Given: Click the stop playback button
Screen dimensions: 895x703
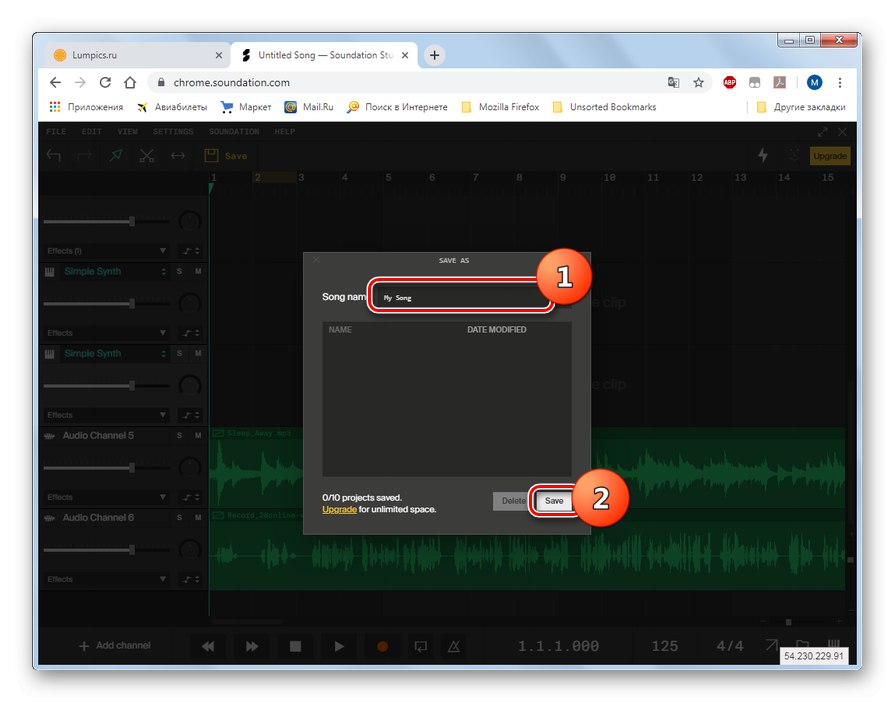Looking at the screenshot, I should 295,646.
